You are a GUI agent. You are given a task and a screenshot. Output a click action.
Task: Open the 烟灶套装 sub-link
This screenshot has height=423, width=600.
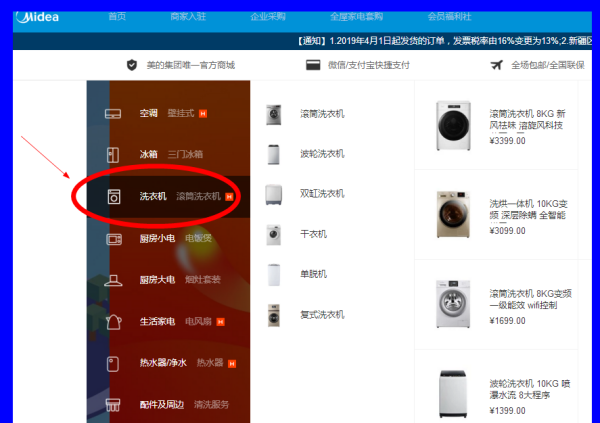[203, 279]
